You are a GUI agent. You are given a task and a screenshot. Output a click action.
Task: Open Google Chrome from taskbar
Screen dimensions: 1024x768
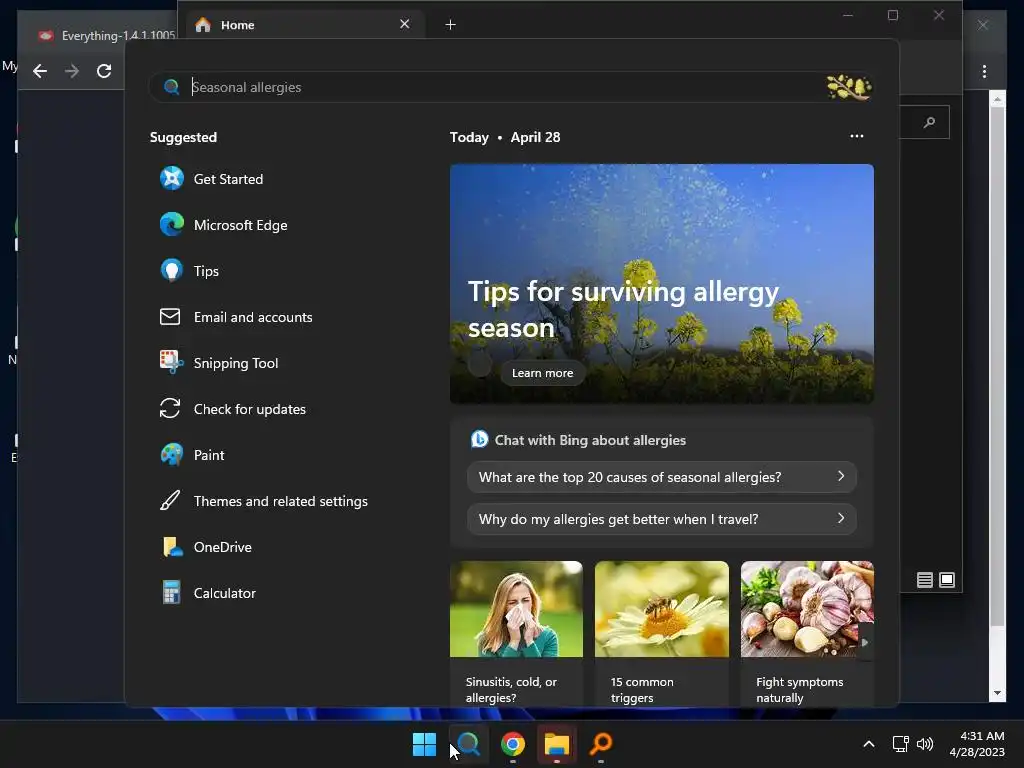point(513,744)
